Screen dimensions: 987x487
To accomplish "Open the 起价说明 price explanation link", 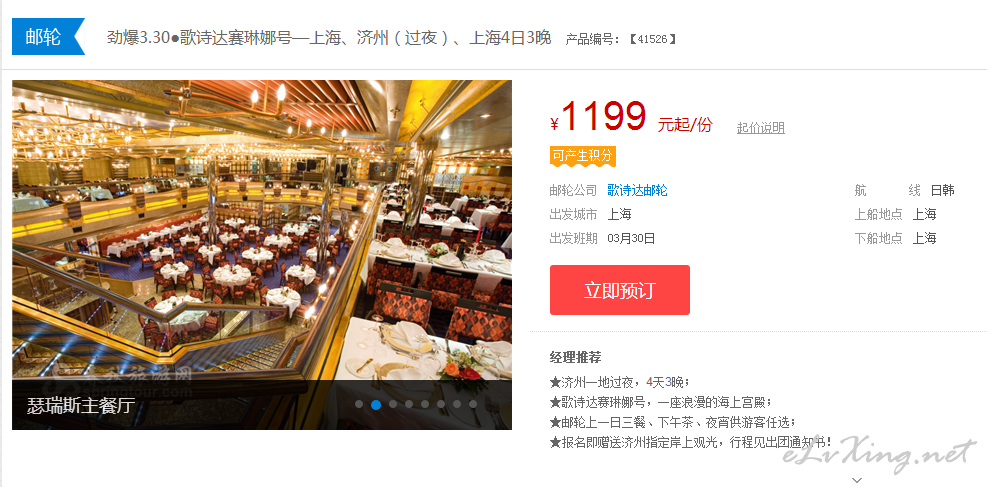I will (760, 128).
